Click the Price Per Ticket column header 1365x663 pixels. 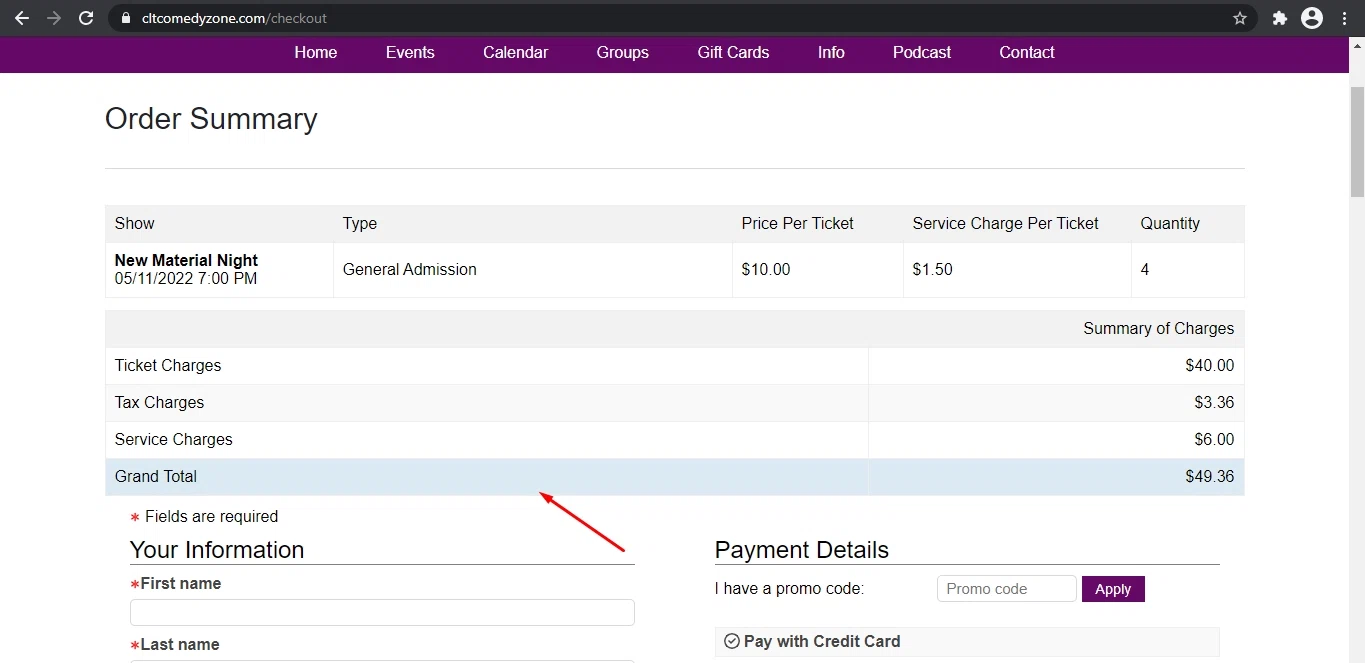click(798, 224)
